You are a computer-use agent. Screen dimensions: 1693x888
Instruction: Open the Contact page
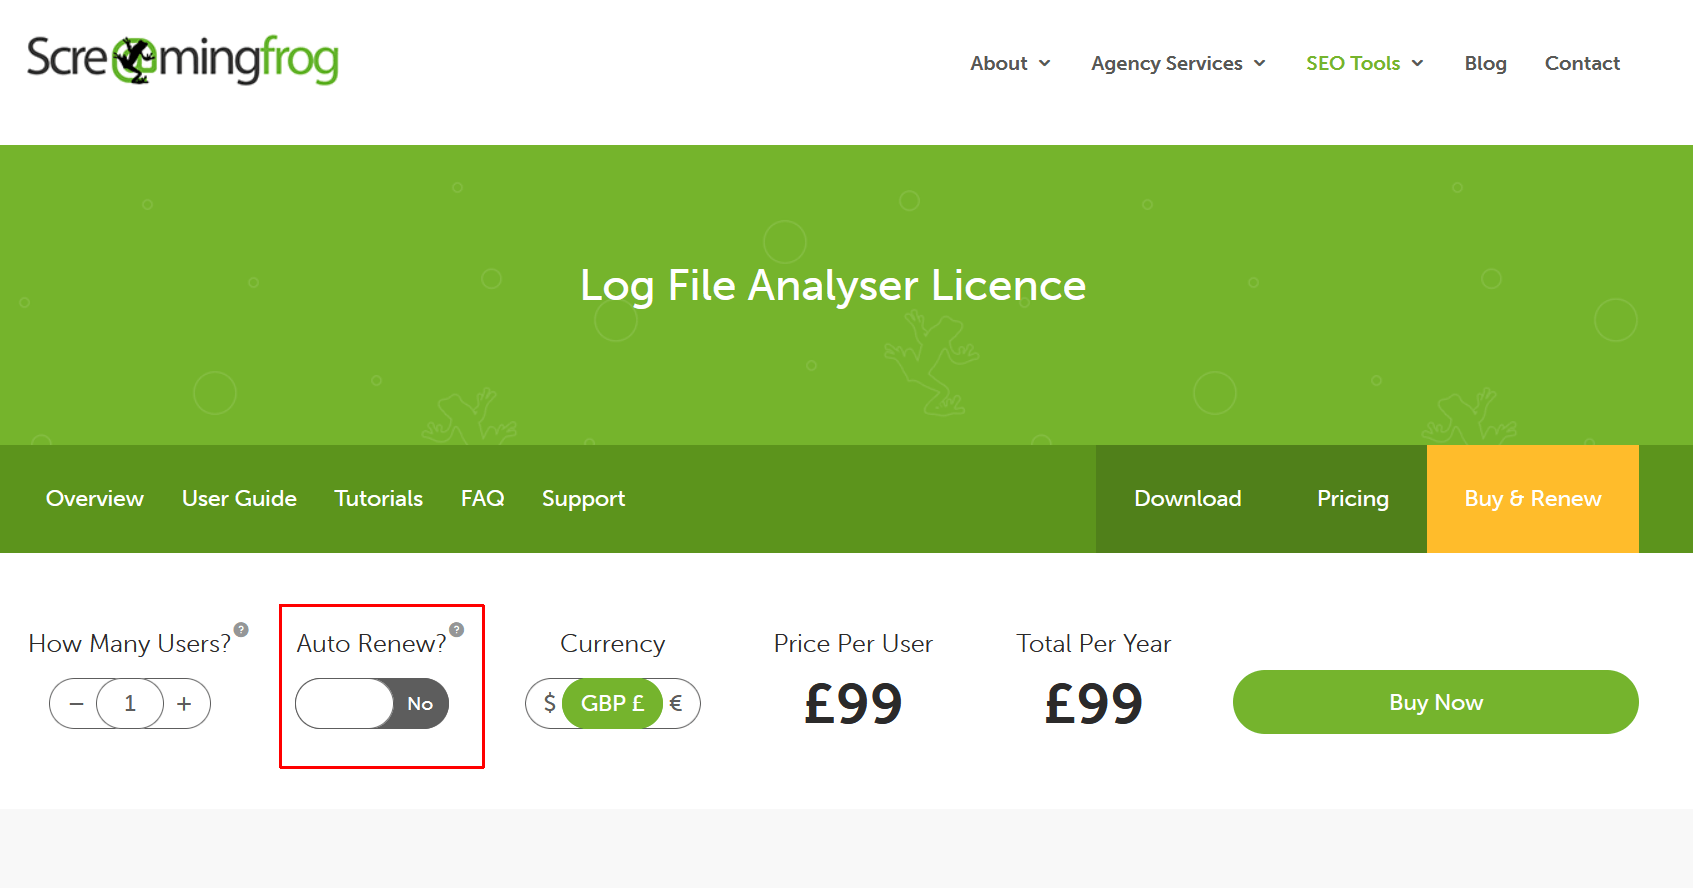coord(1582,63)
